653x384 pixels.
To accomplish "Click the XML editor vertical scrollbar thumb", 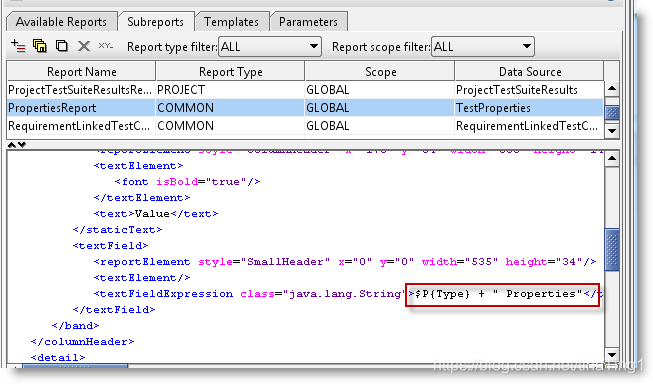I will [612, 249].
